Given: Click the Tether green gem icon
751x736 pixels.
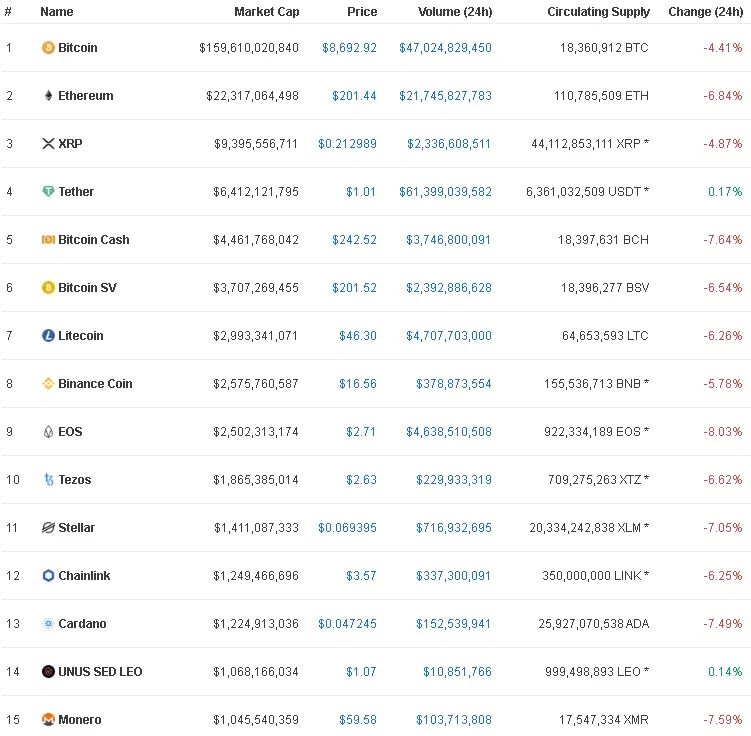Looking at the screenshot, I should point(48,192).
